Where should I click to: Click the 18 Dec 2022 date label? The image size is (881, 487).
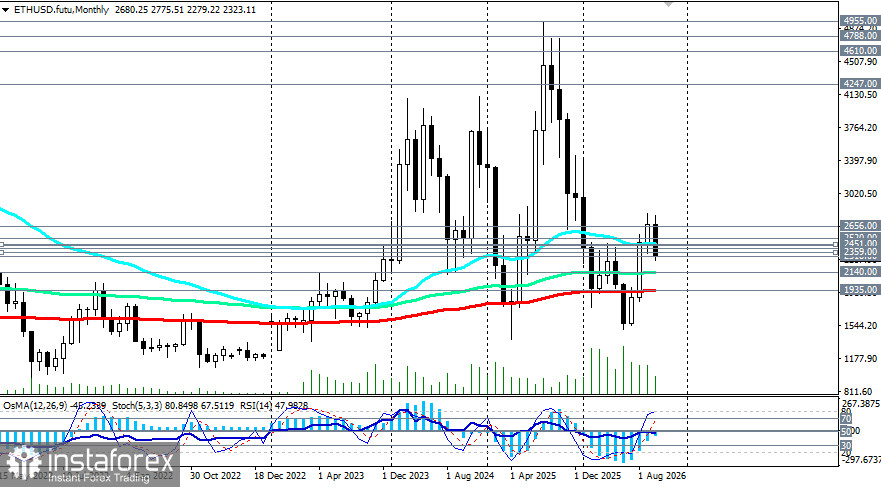point(280,476)
